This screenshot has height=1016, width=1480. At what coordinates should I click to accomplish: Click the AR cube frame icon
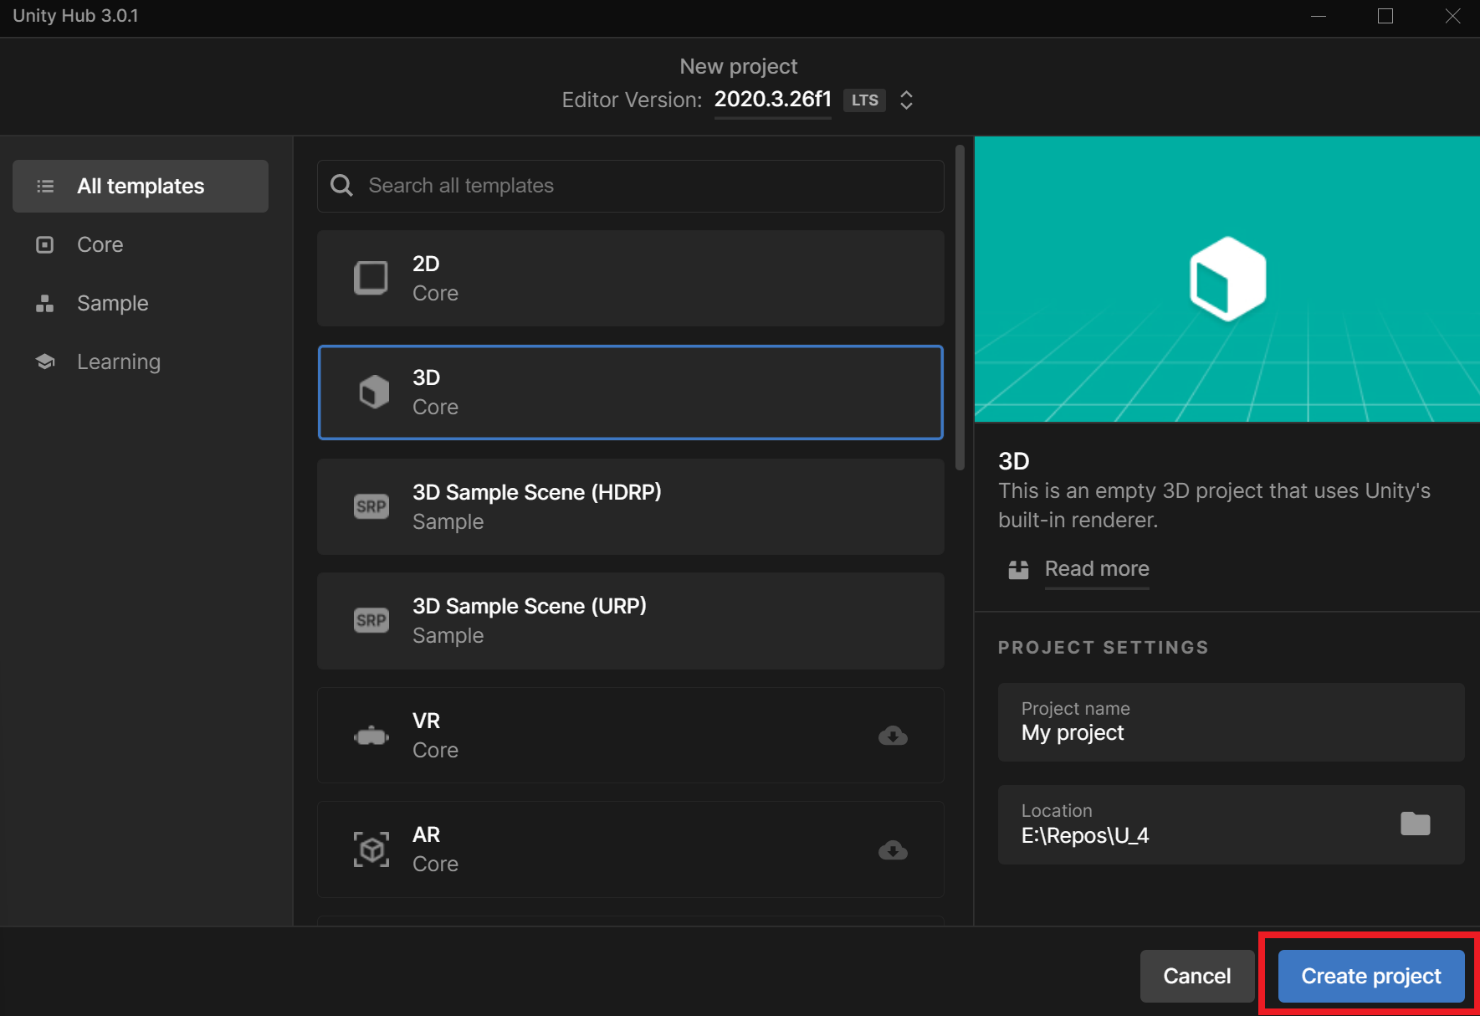371,850
